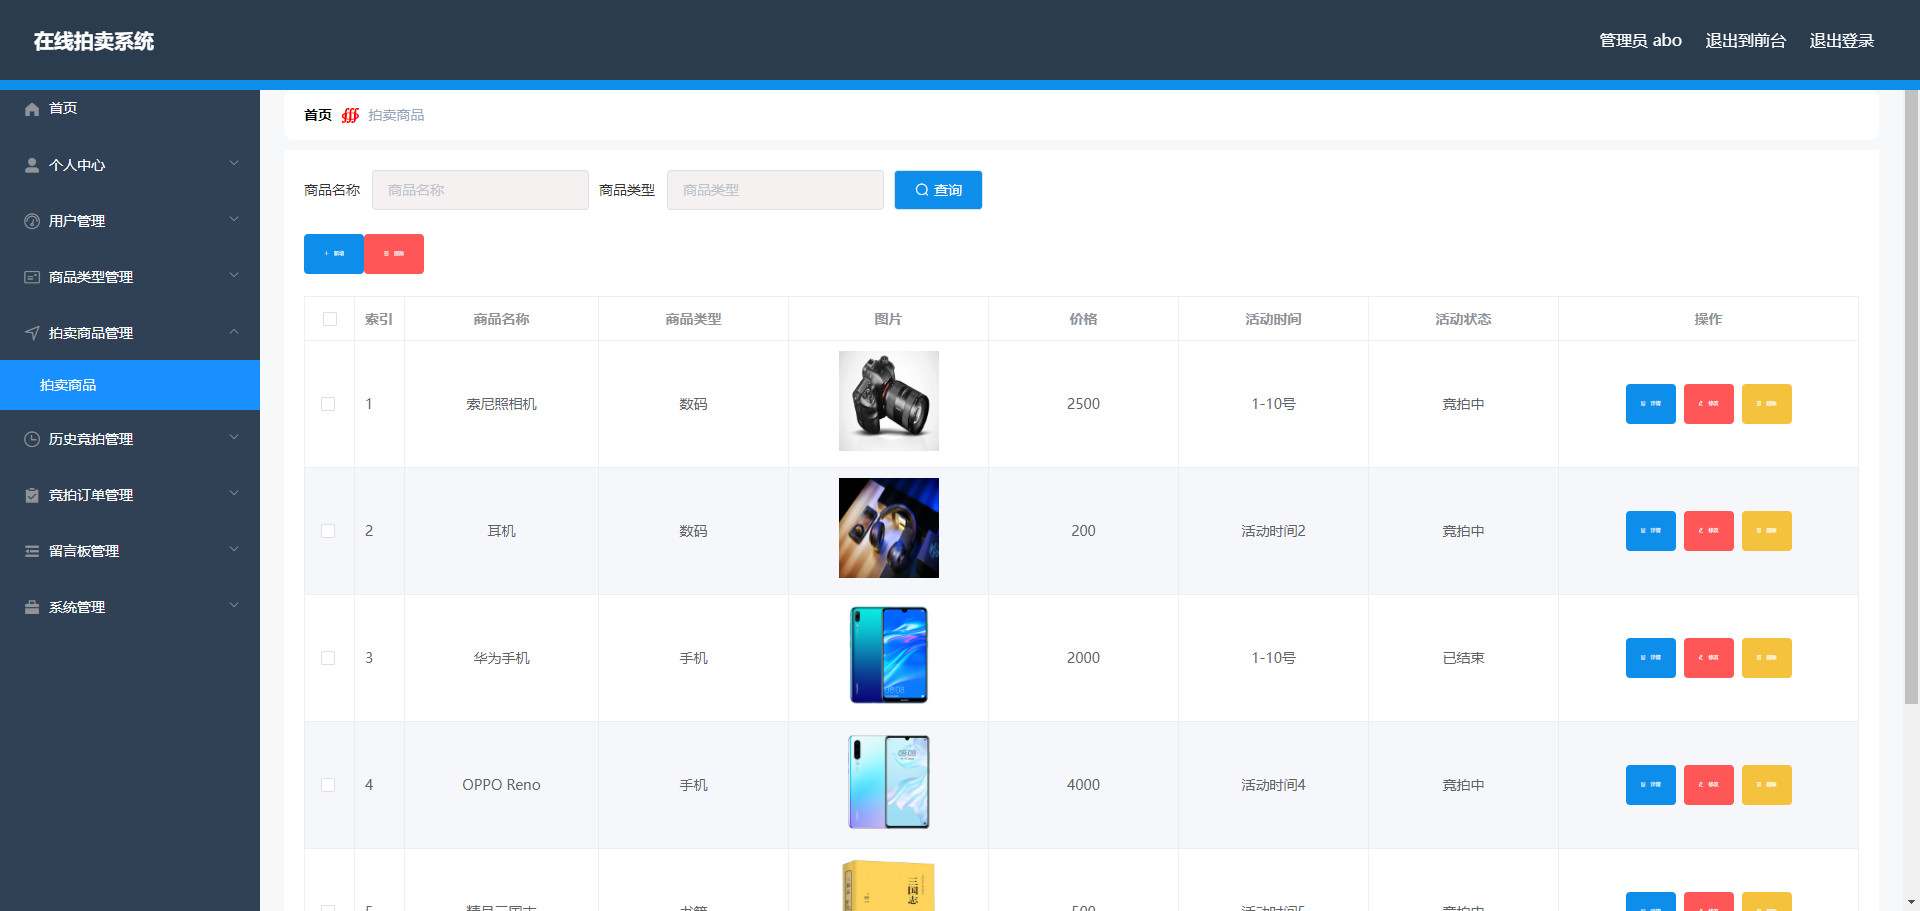Check the checkbox for 耳机 row

pos(328,531)
